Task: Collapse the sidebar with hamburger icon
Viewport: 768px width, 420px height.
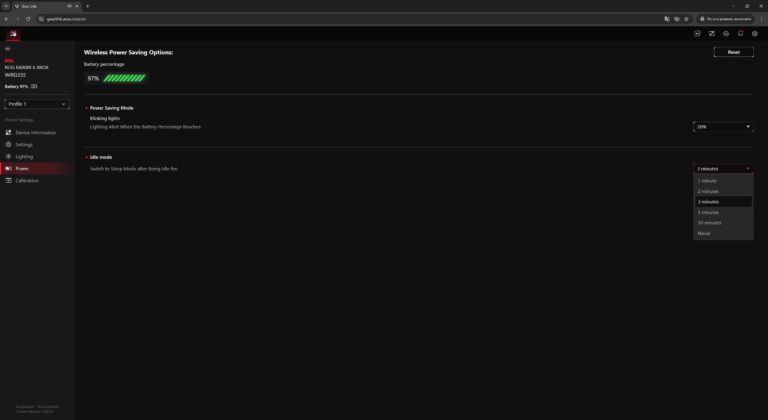Action: (7, 49)
